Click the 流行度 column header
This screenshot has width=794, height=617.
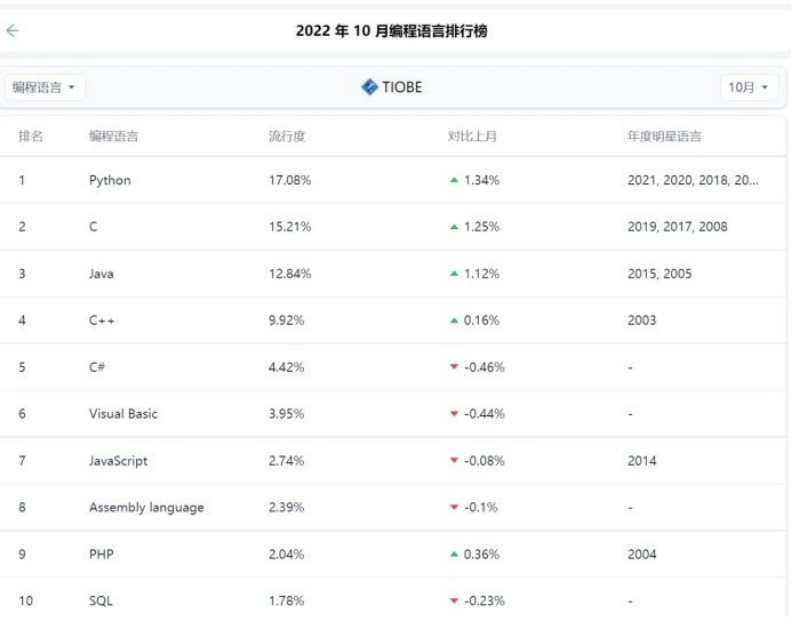pos(287,136)
